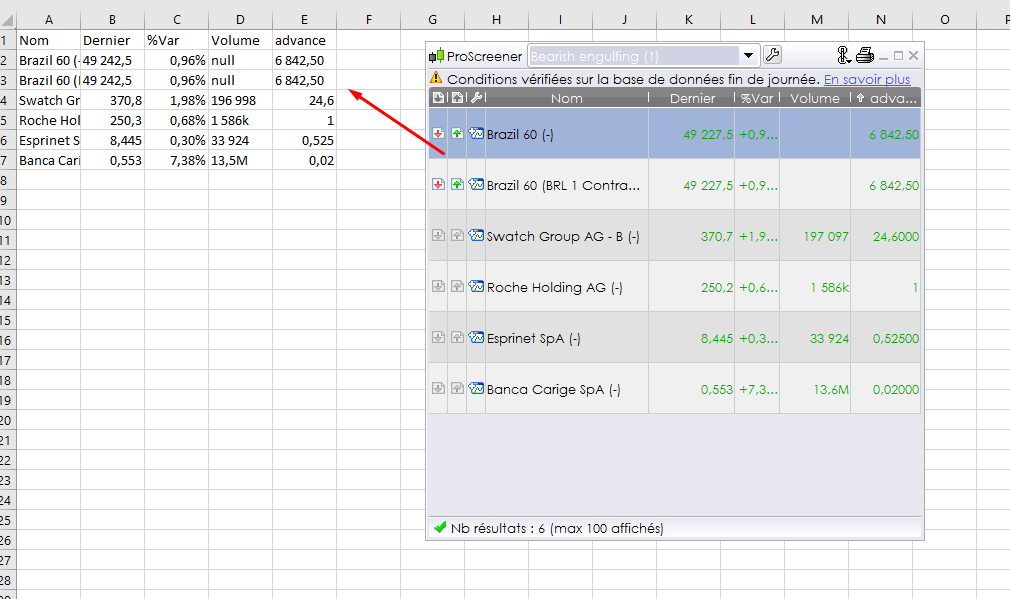Screen dimensions: 1010x599
Task: Open chart icon for Brazil 60 (-)
Action: pyautogui.click(x=476, y=133)
